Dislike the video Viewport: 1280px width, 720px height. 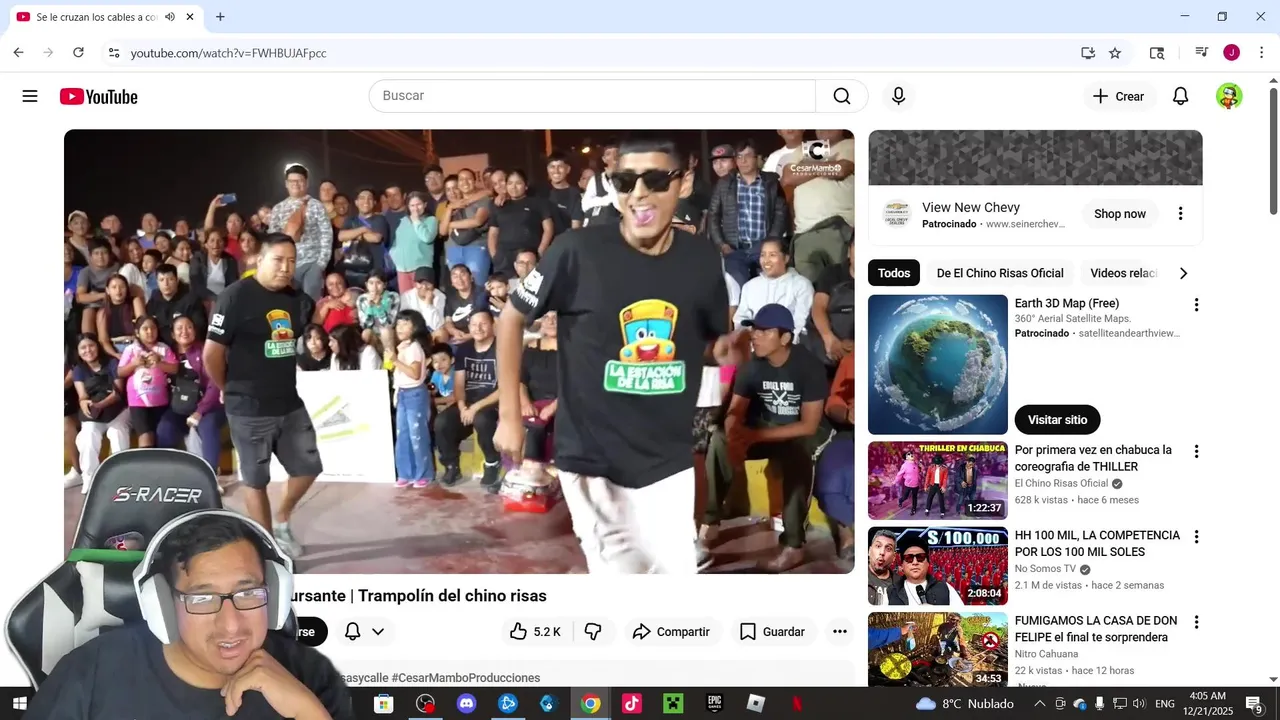tap(593, 631)
